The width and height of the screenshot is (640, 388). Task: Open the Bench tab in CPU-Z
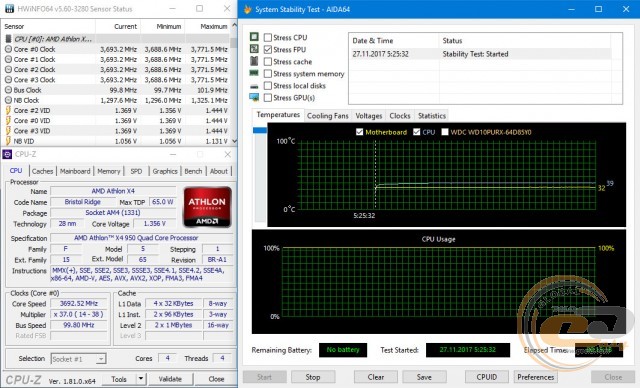193,171
